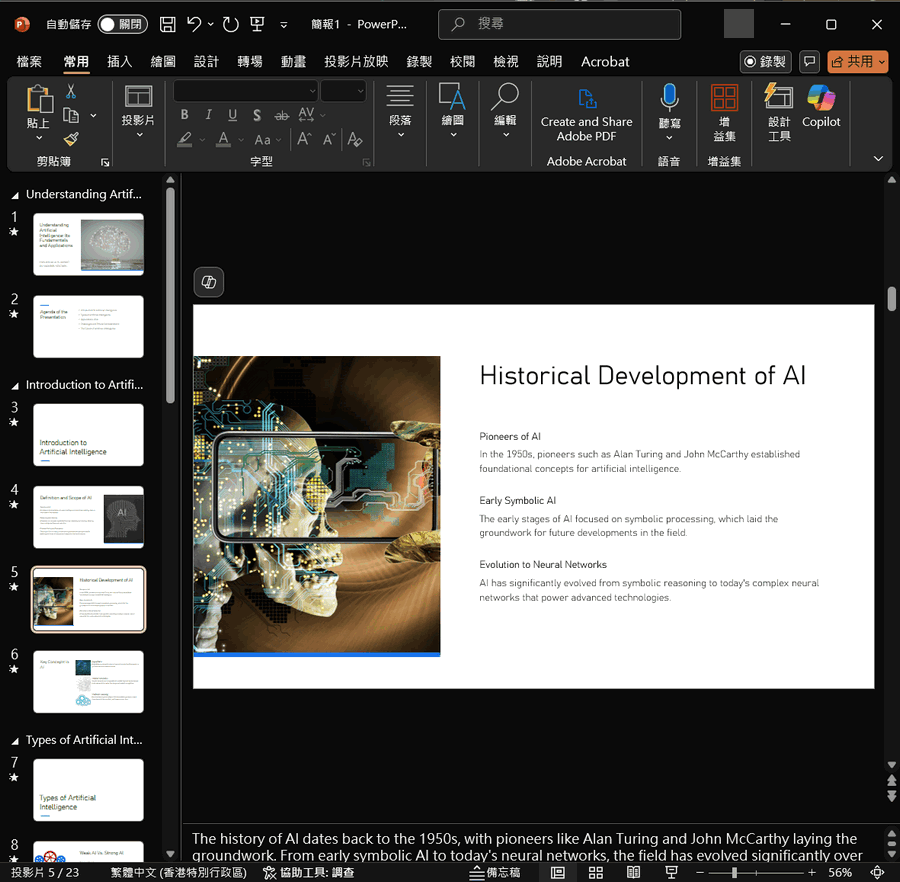This screenshot has width=900, height=882.
Task: Toggle the AutoSave switch
Action: (122, 24)
